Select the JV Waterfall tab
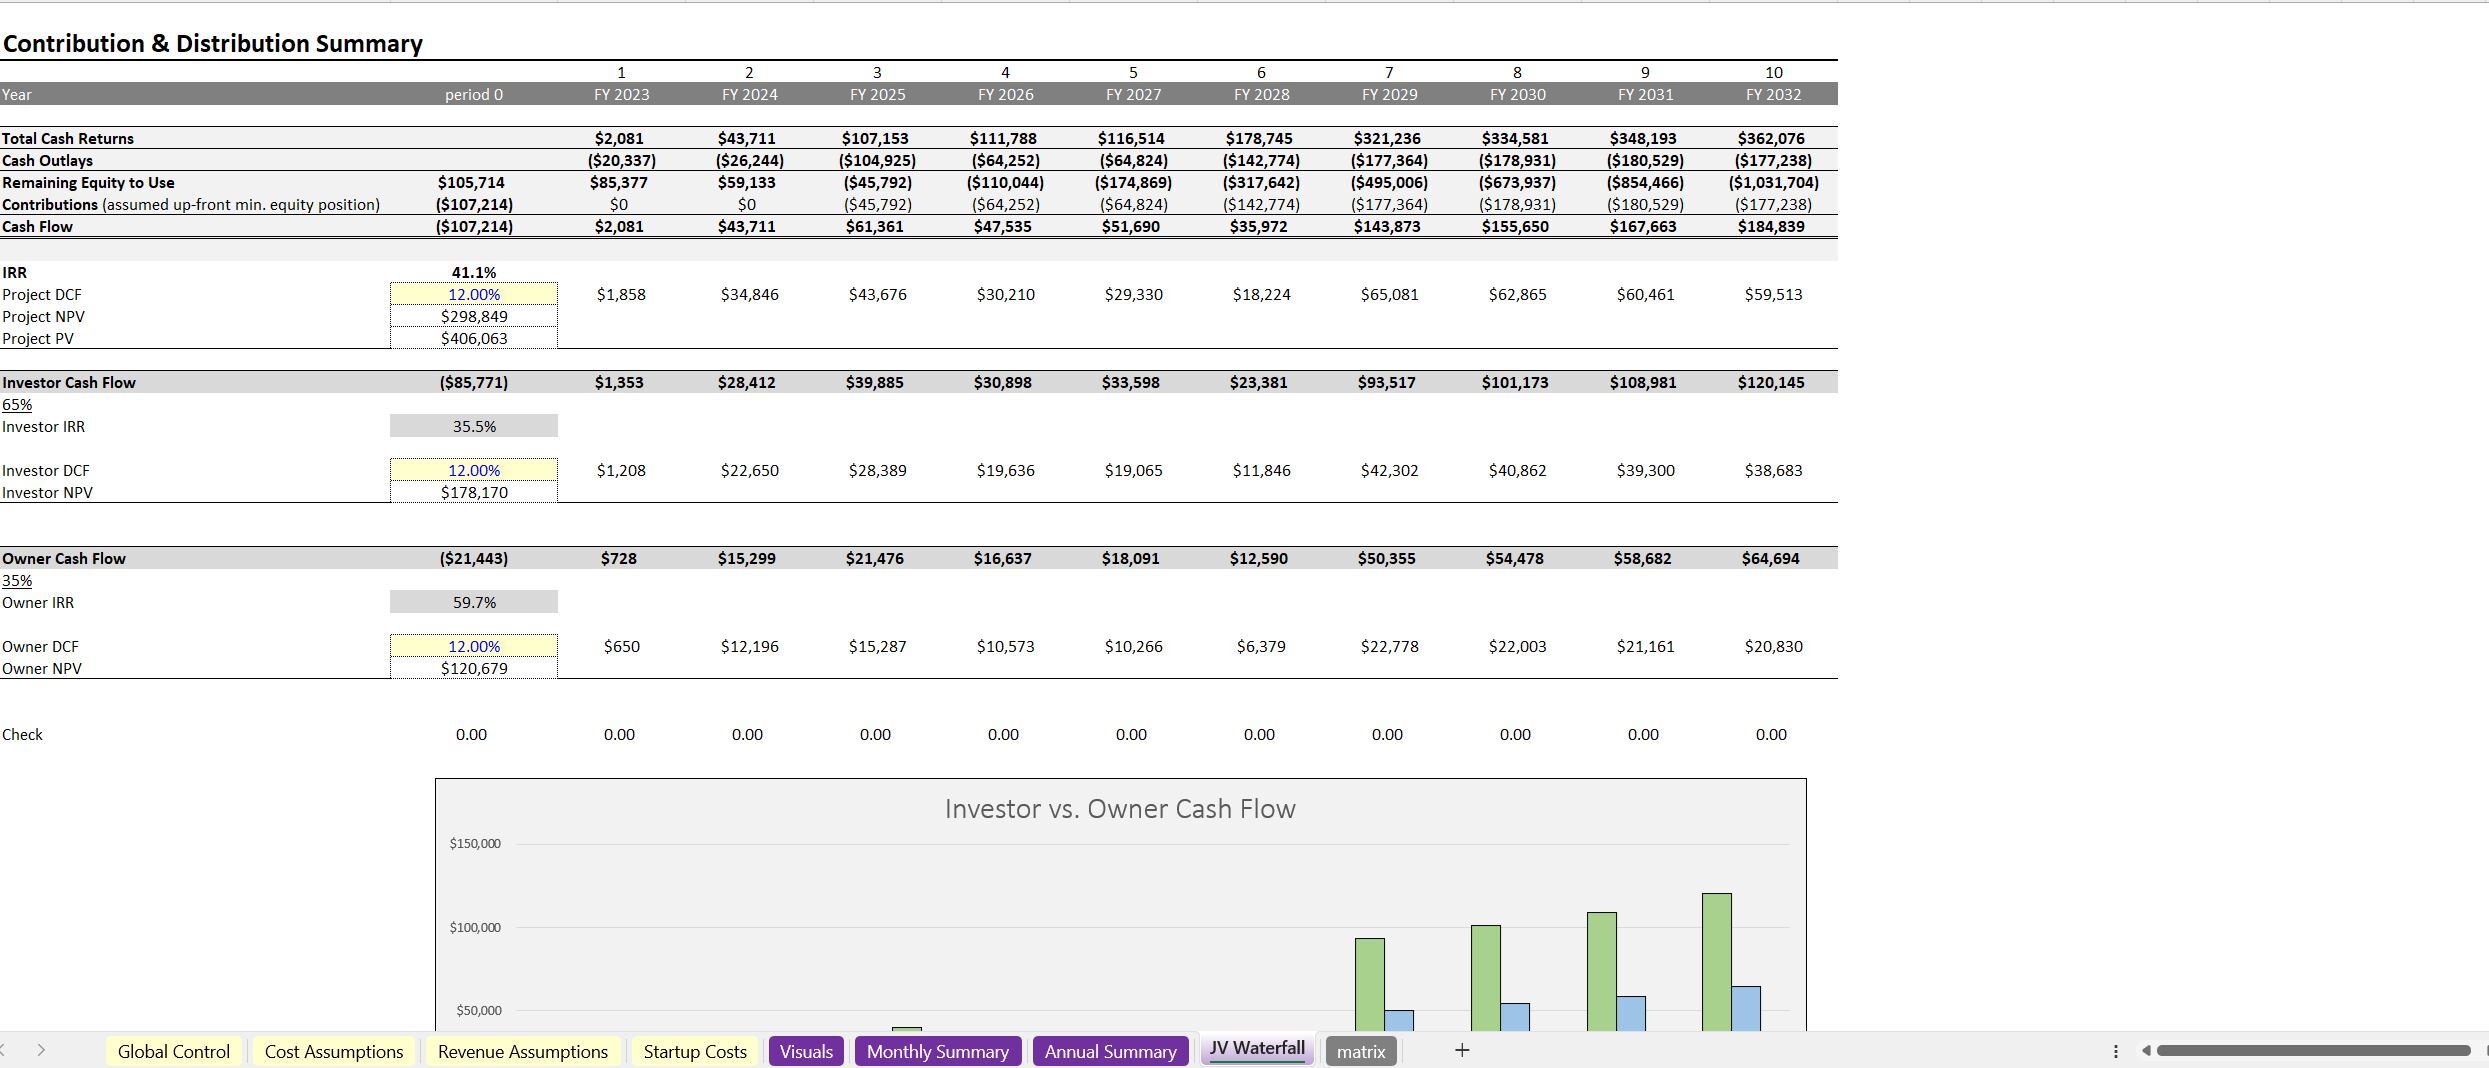2489x1068 pixels. coord(1257,1049)
